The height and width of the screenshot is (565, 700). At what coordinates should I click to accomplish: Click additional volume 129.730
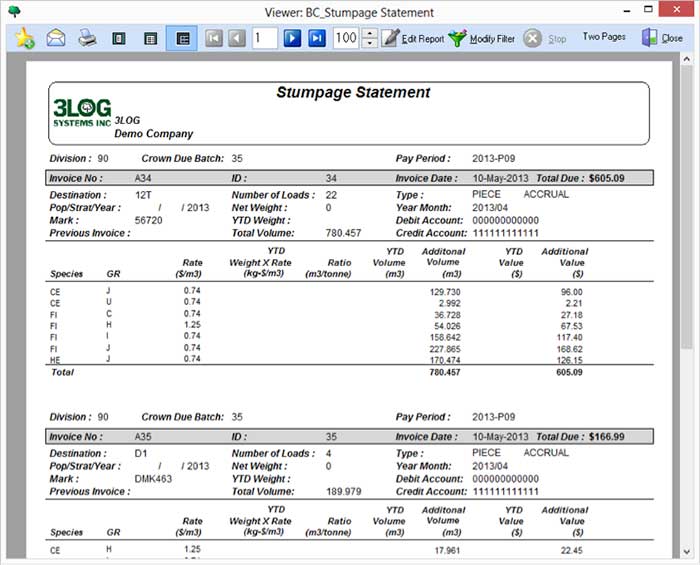(x=445, y=292)
